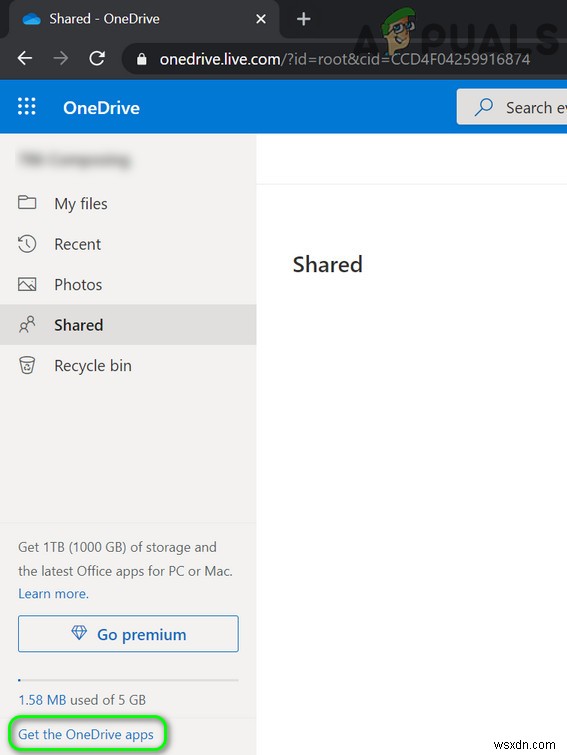The image size is (567, 755).
Task: Select Shared in the sidebar
Action: tap(128, 325)
